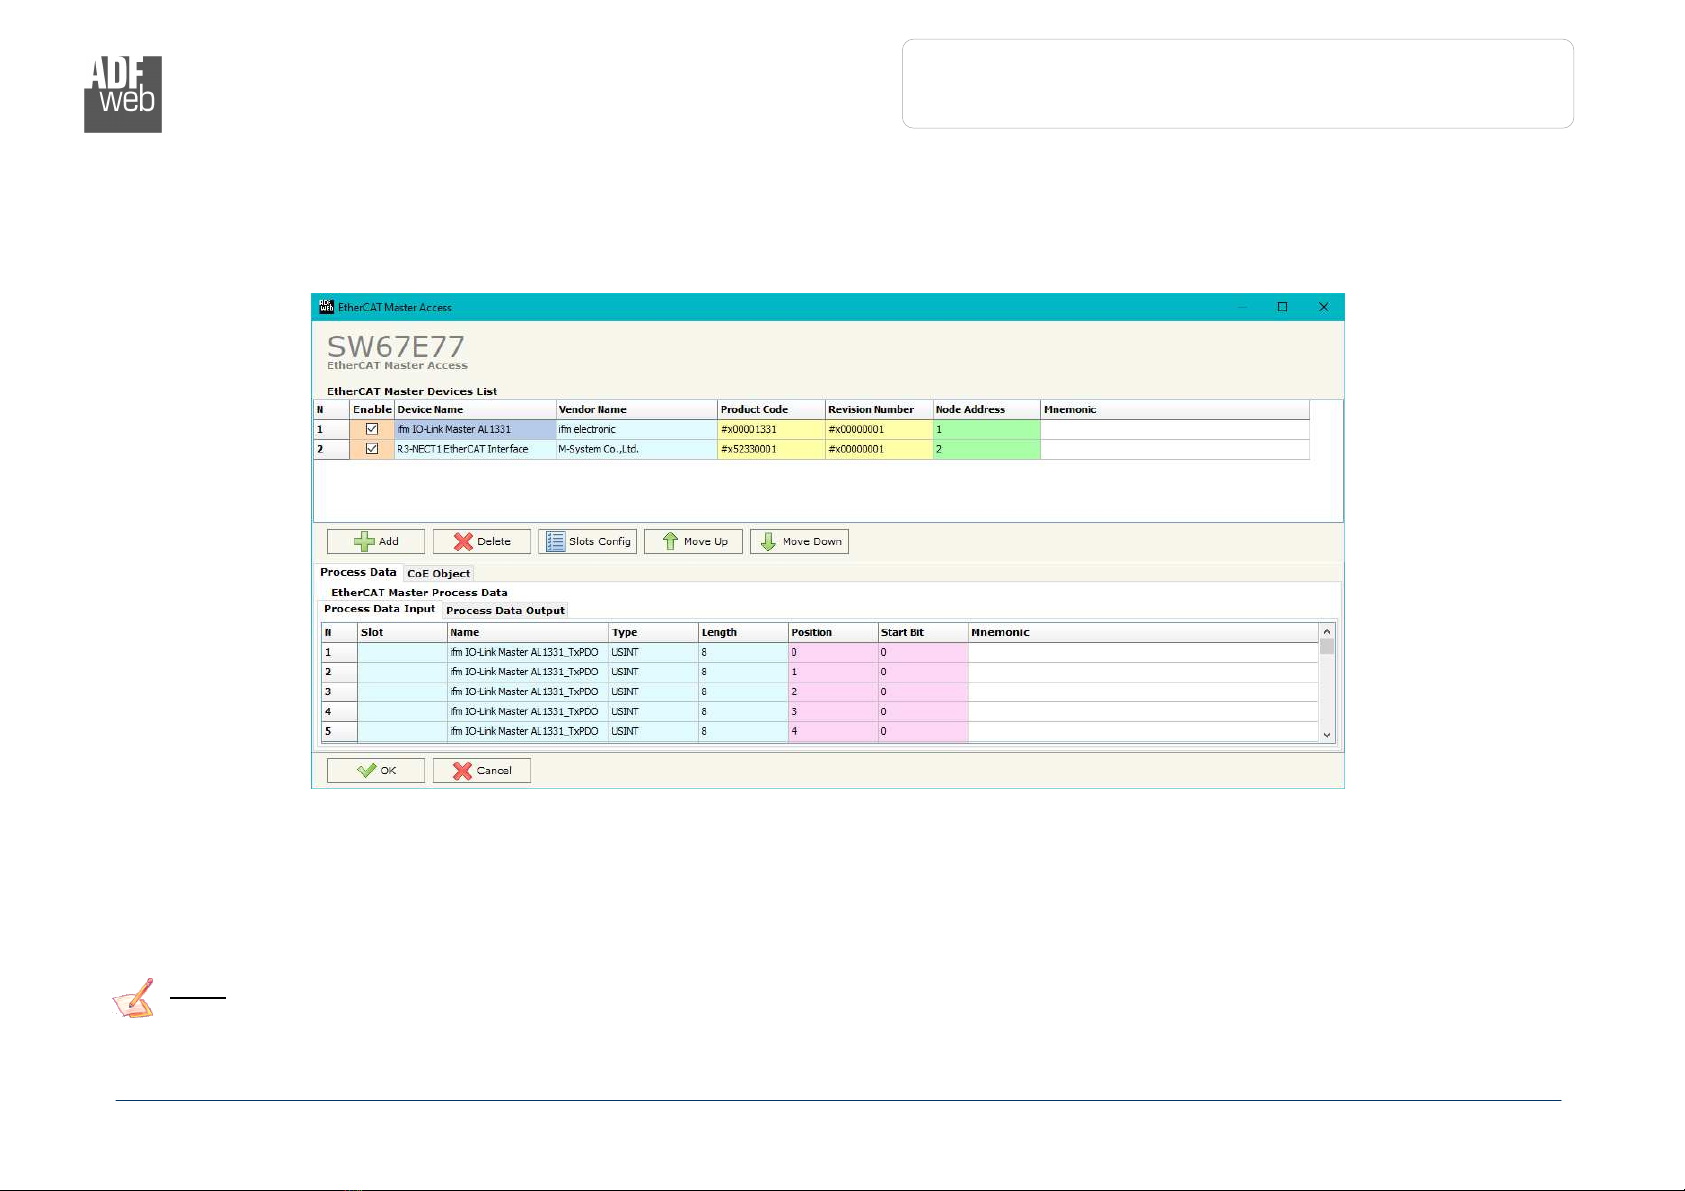
Task: Open the Process Data Output tab
Action: 505,610
